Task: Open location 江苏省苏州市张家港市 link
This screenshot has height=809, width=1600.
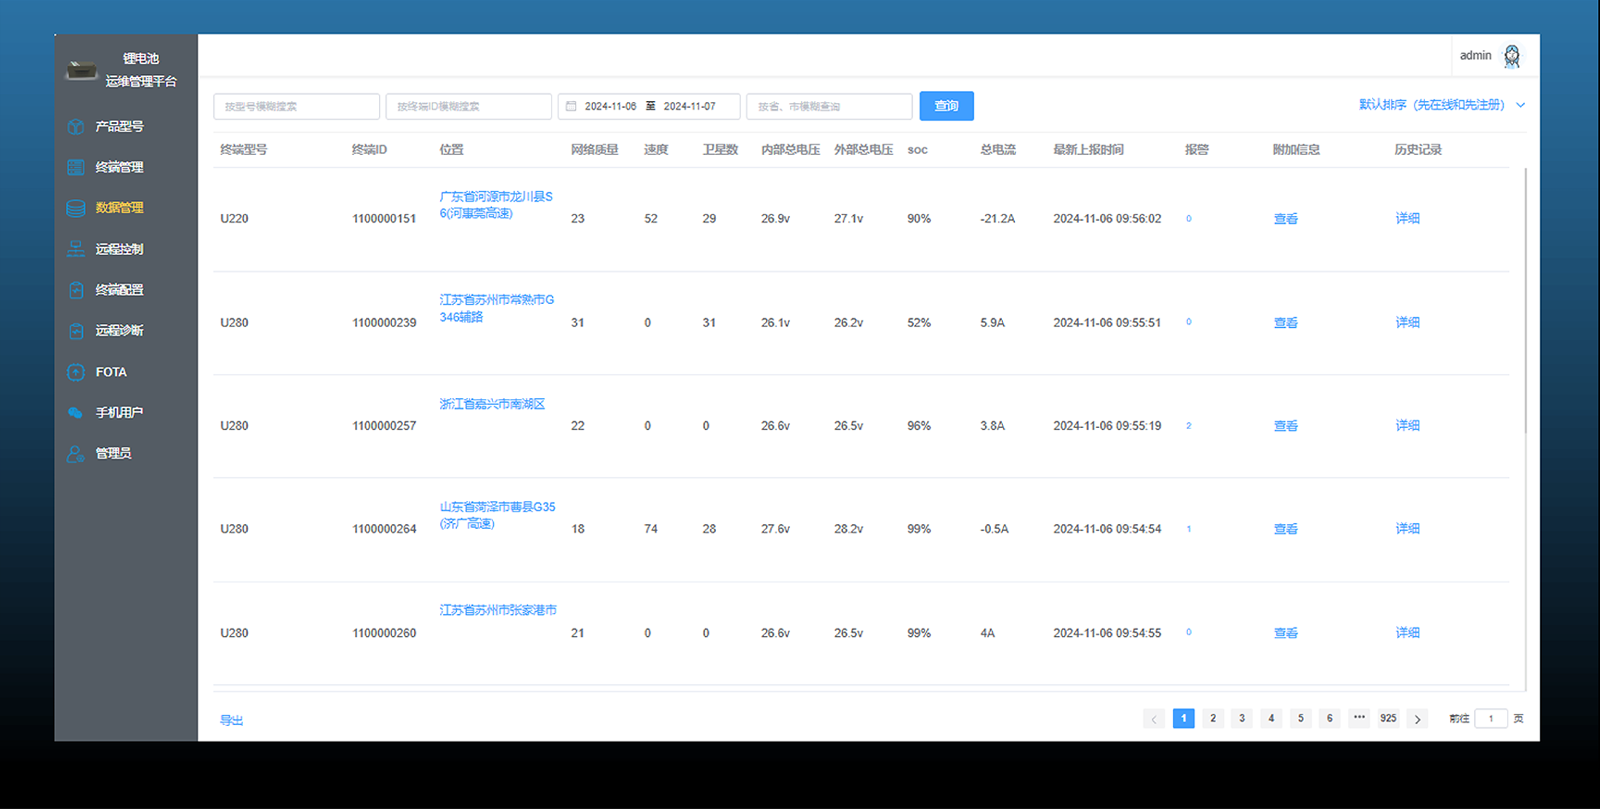Action: [x=498, y=610]
